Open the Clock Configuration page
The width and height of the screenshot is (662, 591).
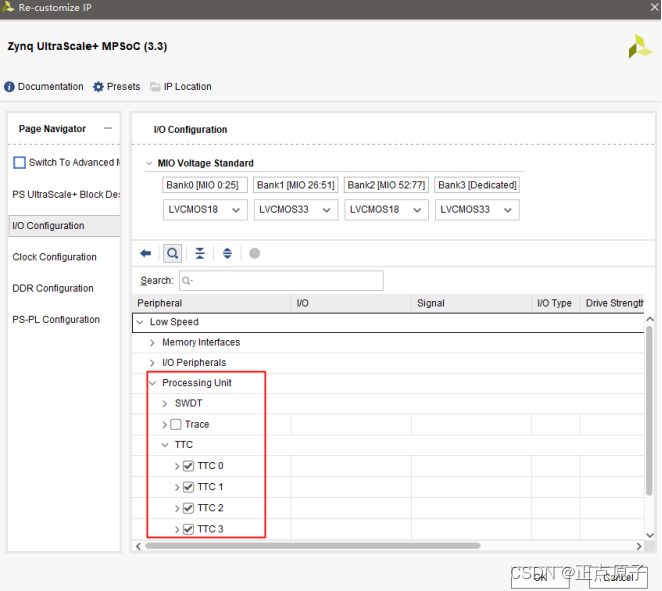tap(54, 257)
